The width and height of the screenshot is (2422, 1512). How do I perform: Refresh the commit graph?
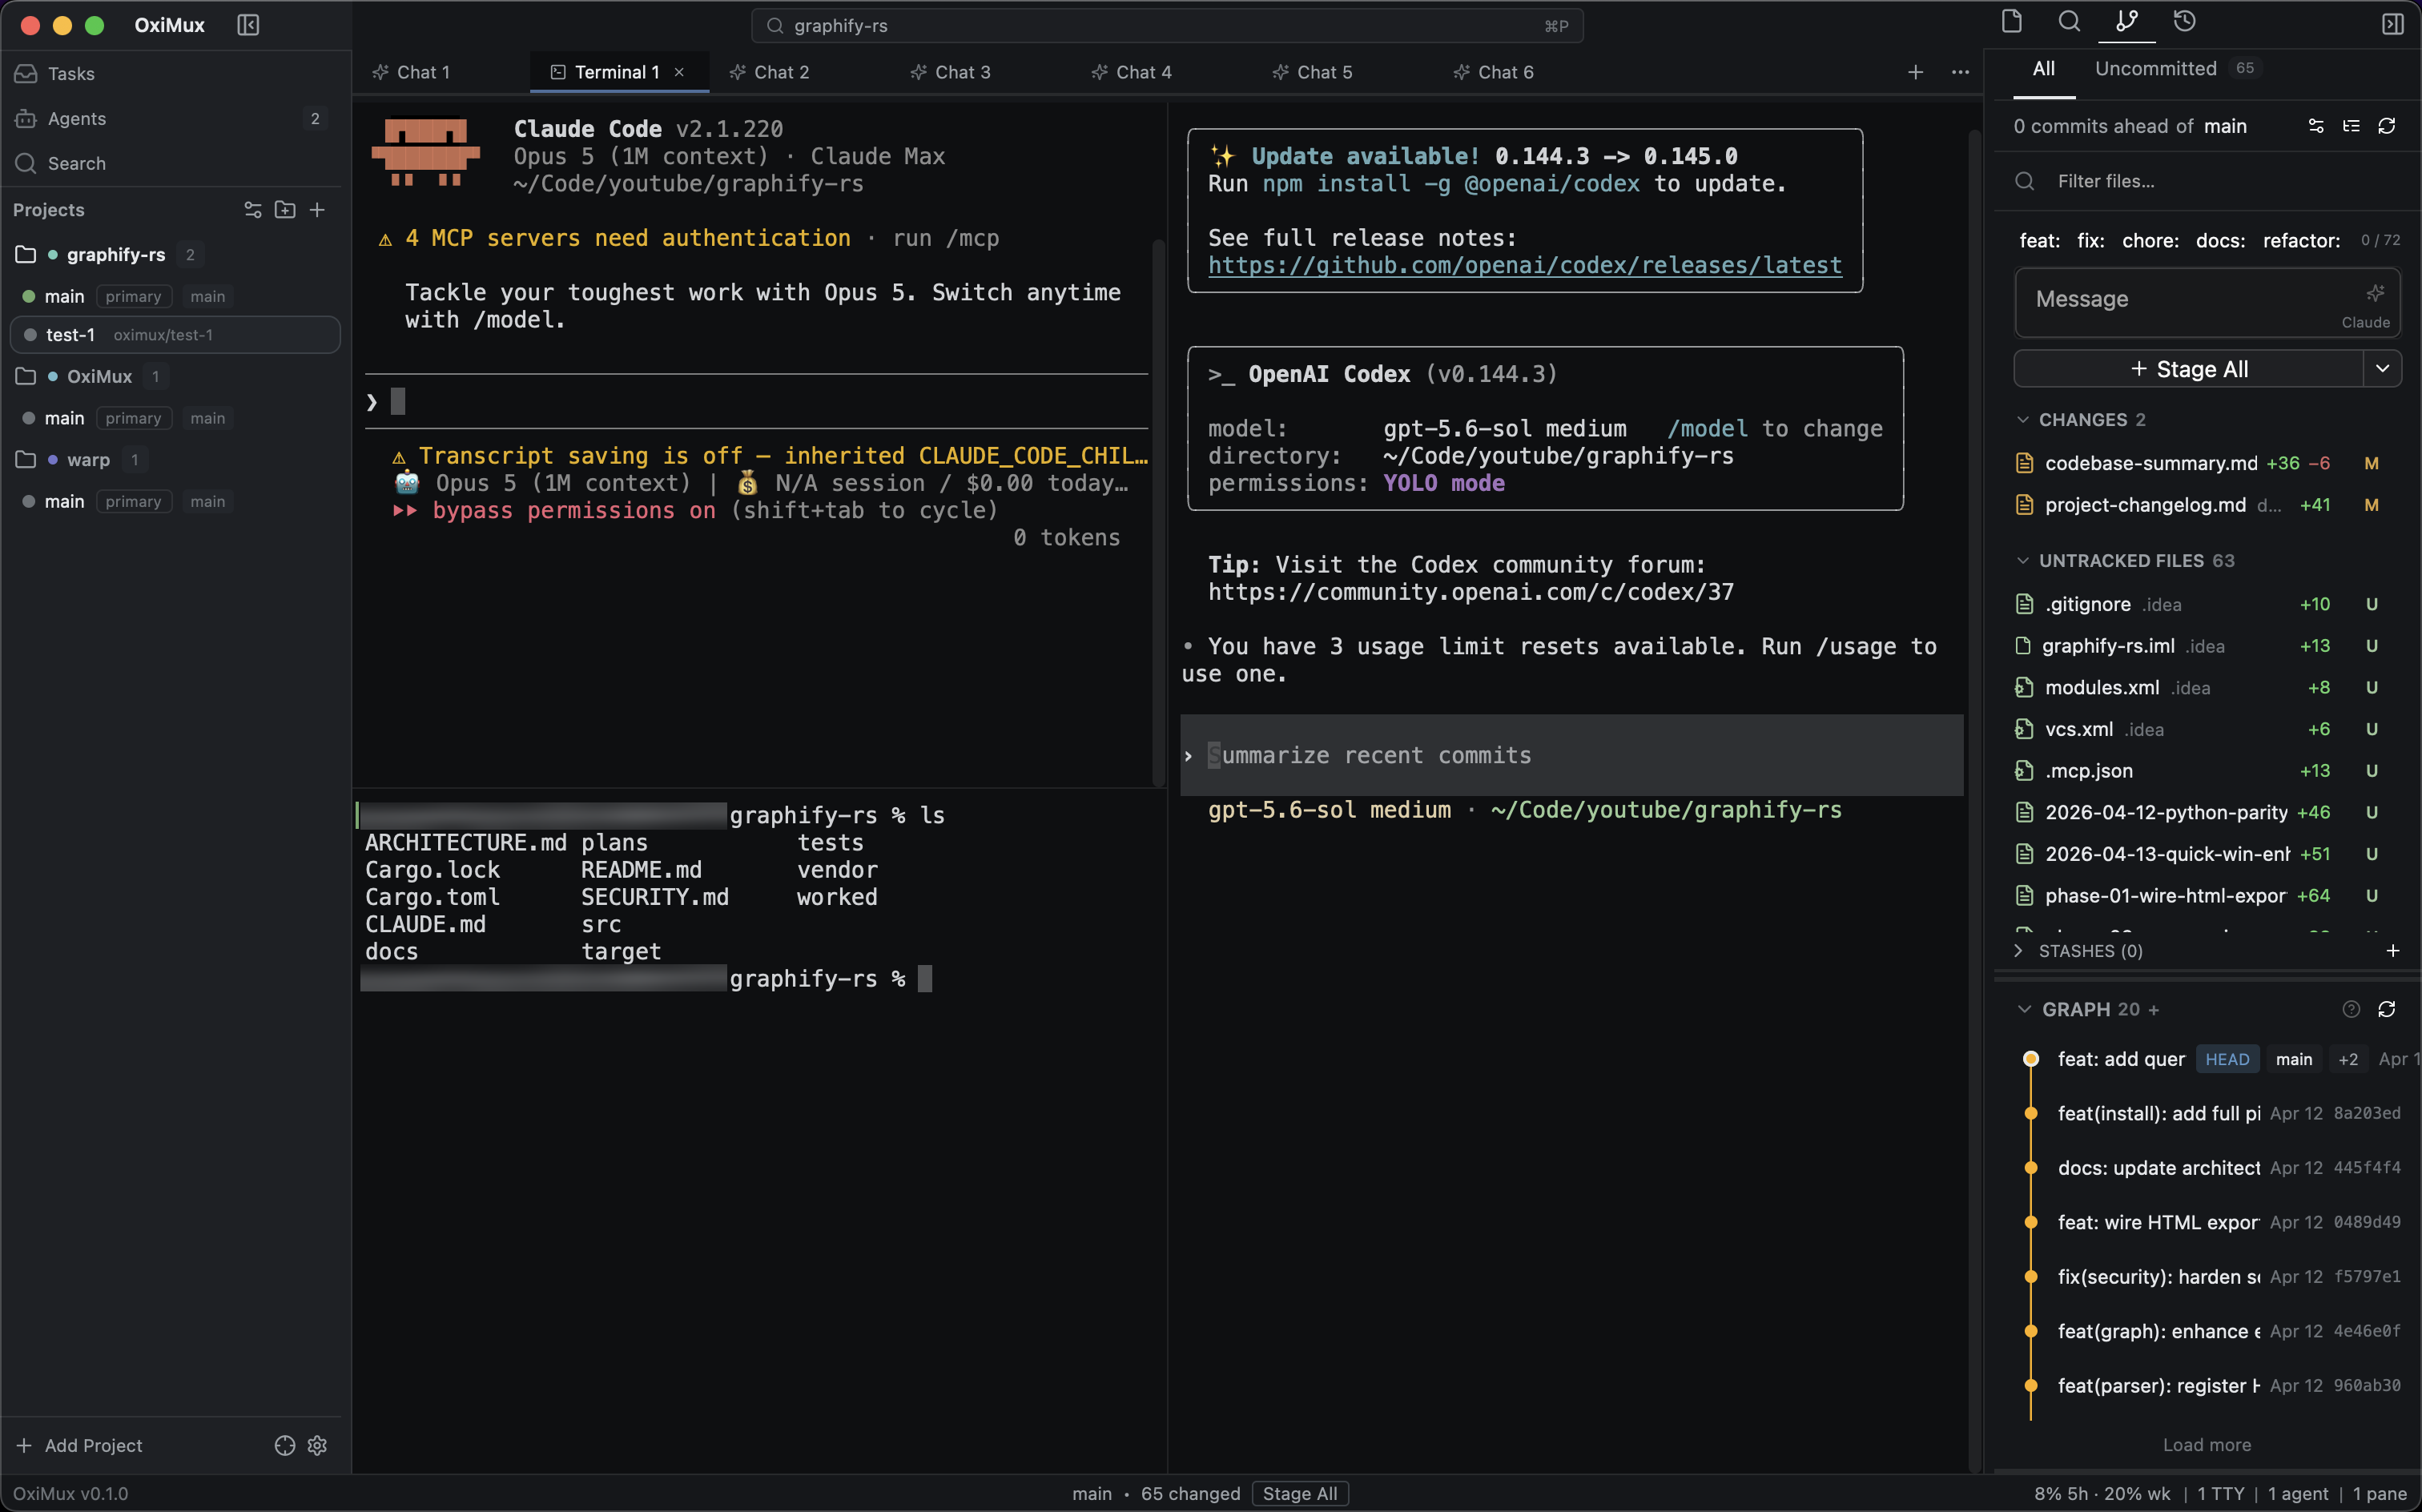click(2387, 1009)
